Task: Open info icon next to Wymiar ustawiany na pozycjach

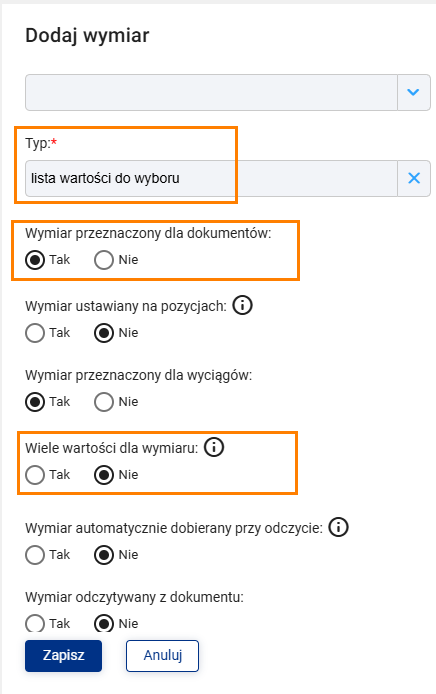Action: (x=243, y=305)
